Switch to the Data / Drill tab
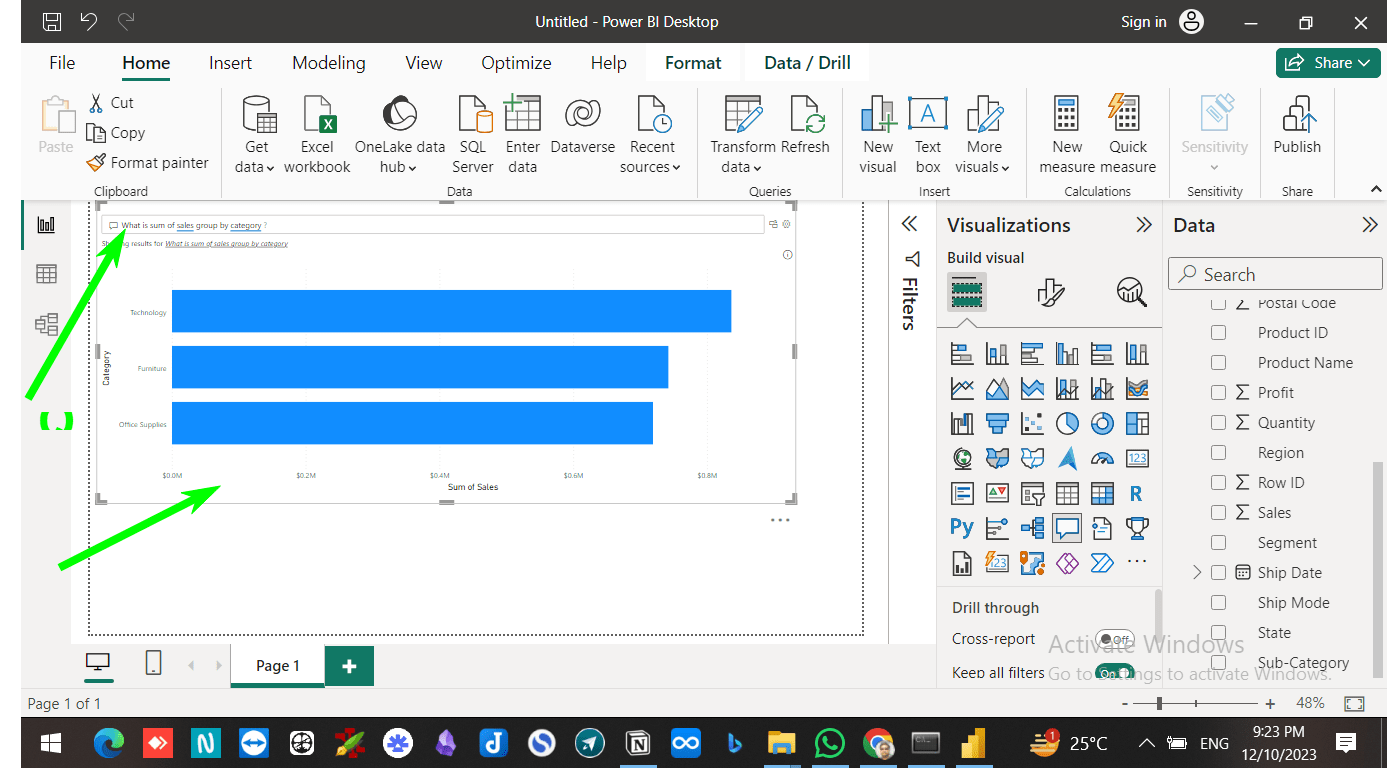The image size is (1387, 768). pos(807,63)
